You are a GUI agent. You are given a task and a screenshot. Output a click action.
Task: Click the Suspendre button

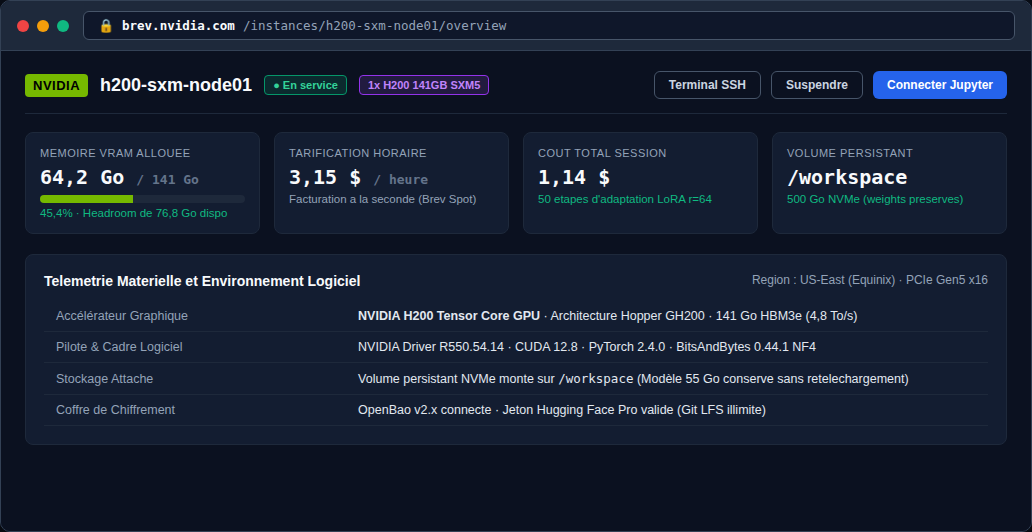[817, 85]
